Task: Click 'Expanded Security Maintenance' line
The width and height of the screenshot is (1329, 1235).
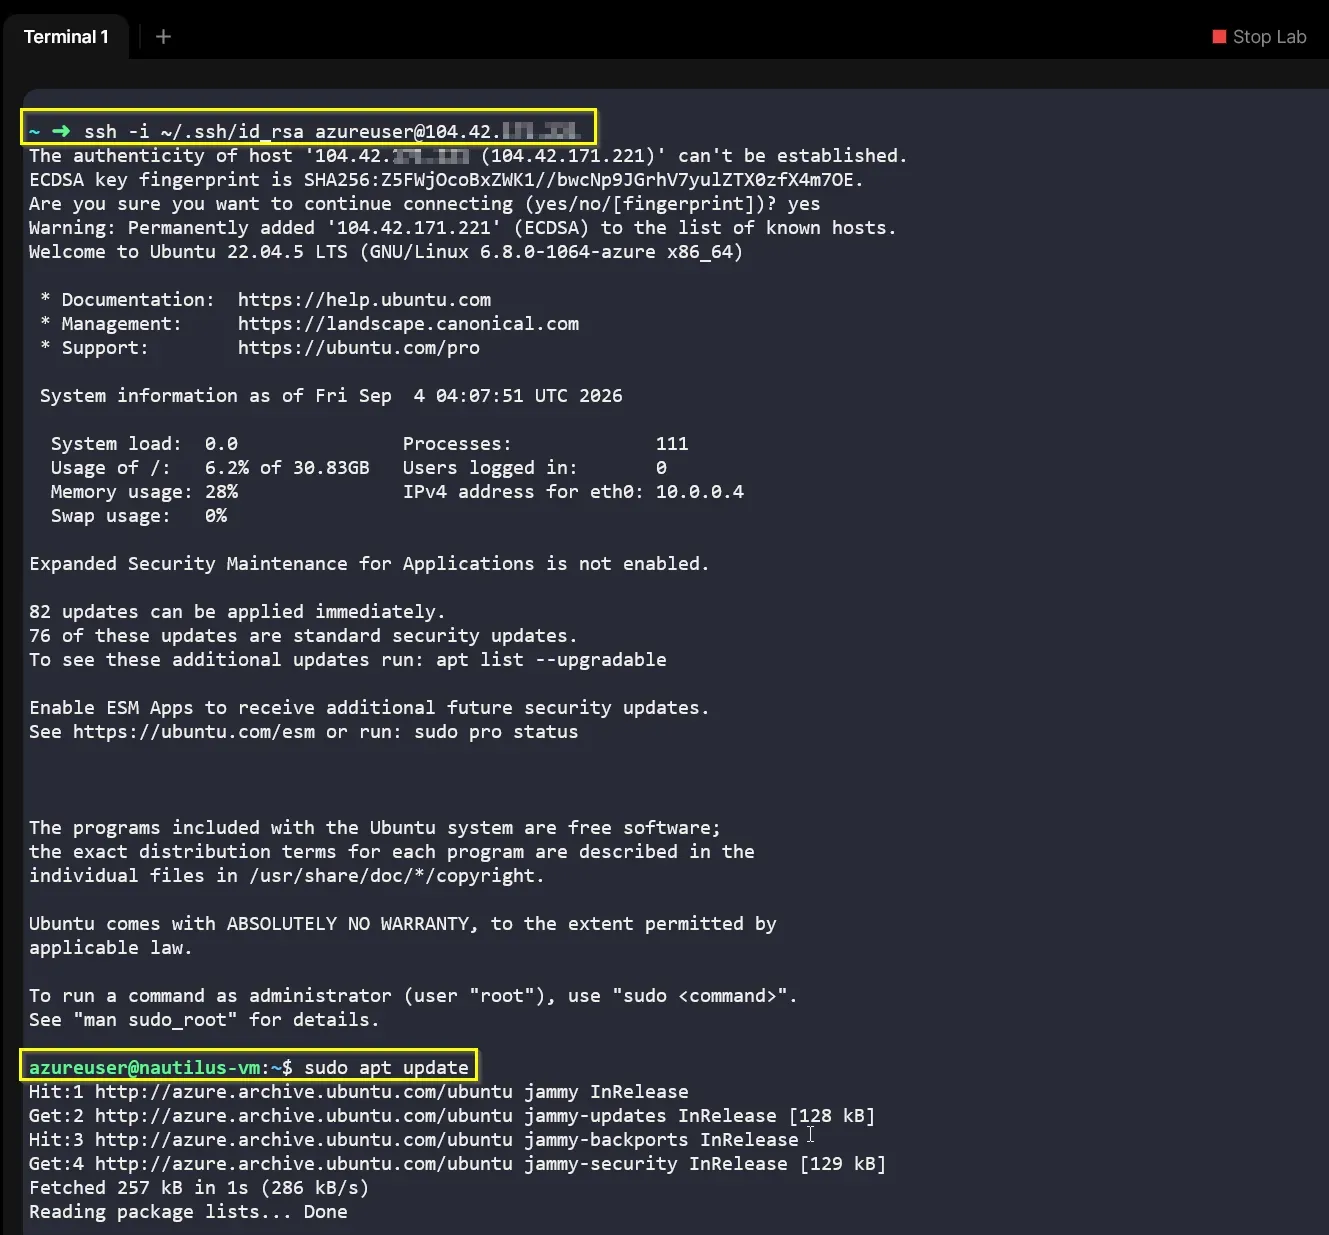Action: click(369, 564)
